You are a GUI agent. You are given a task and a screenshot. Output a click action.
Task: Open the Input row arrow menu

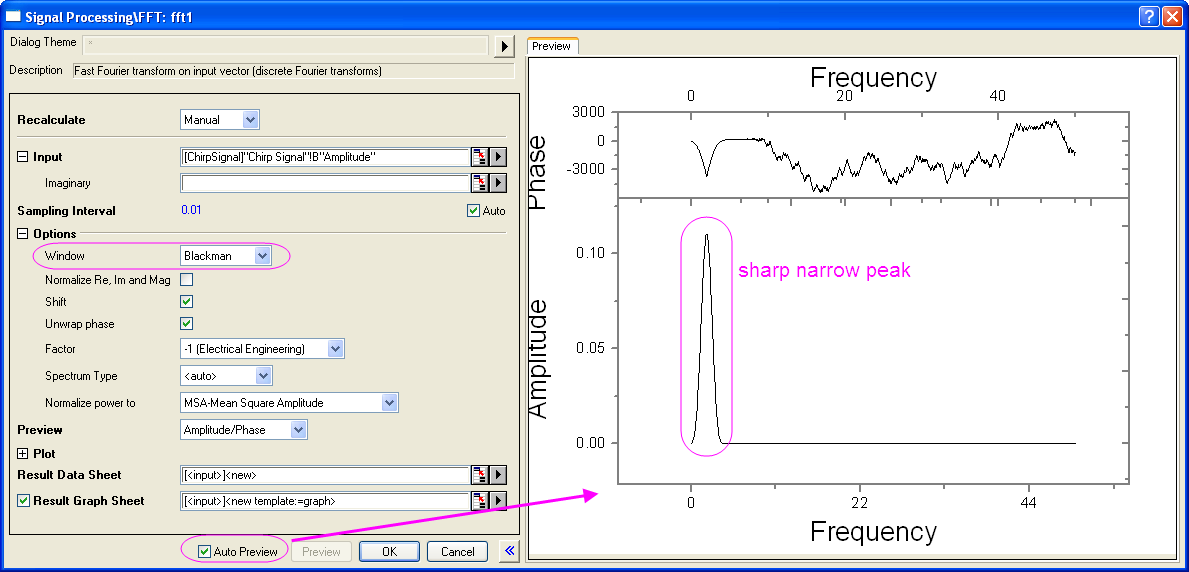(498, 157)
